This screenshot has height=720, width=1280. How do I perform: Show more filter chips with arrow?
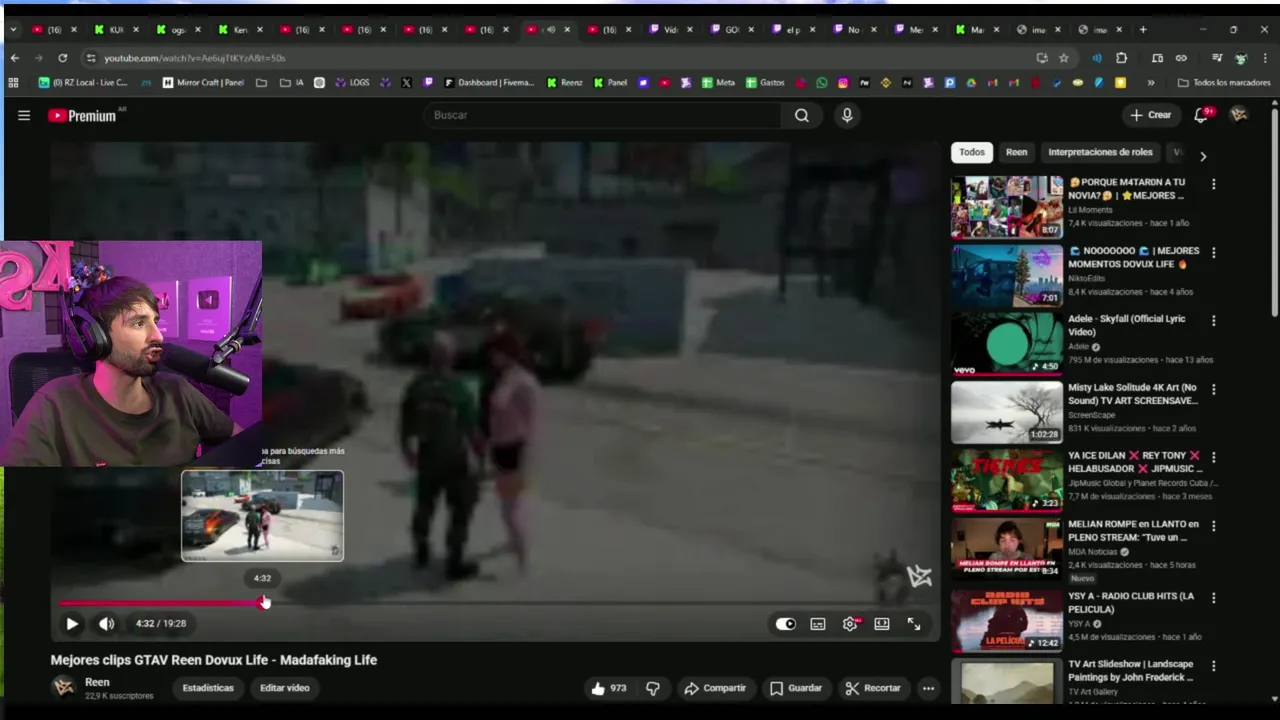[x=1203, y=156]
